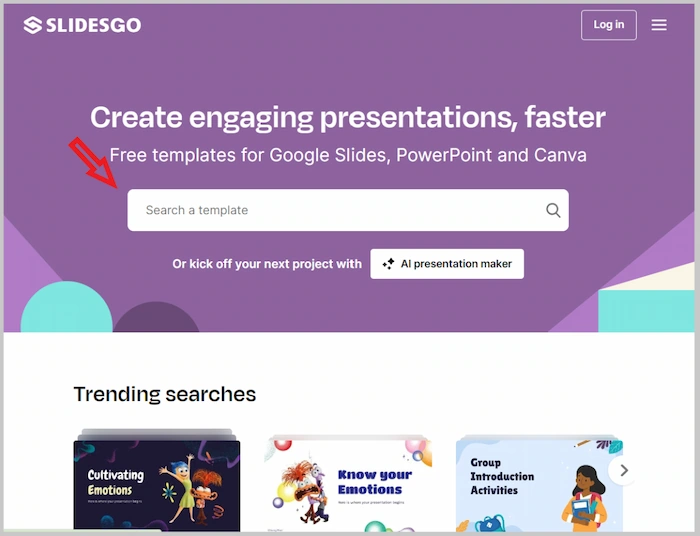Click the Slidesgo logo icon
This screenshot has width=700, height=536.
33,25
